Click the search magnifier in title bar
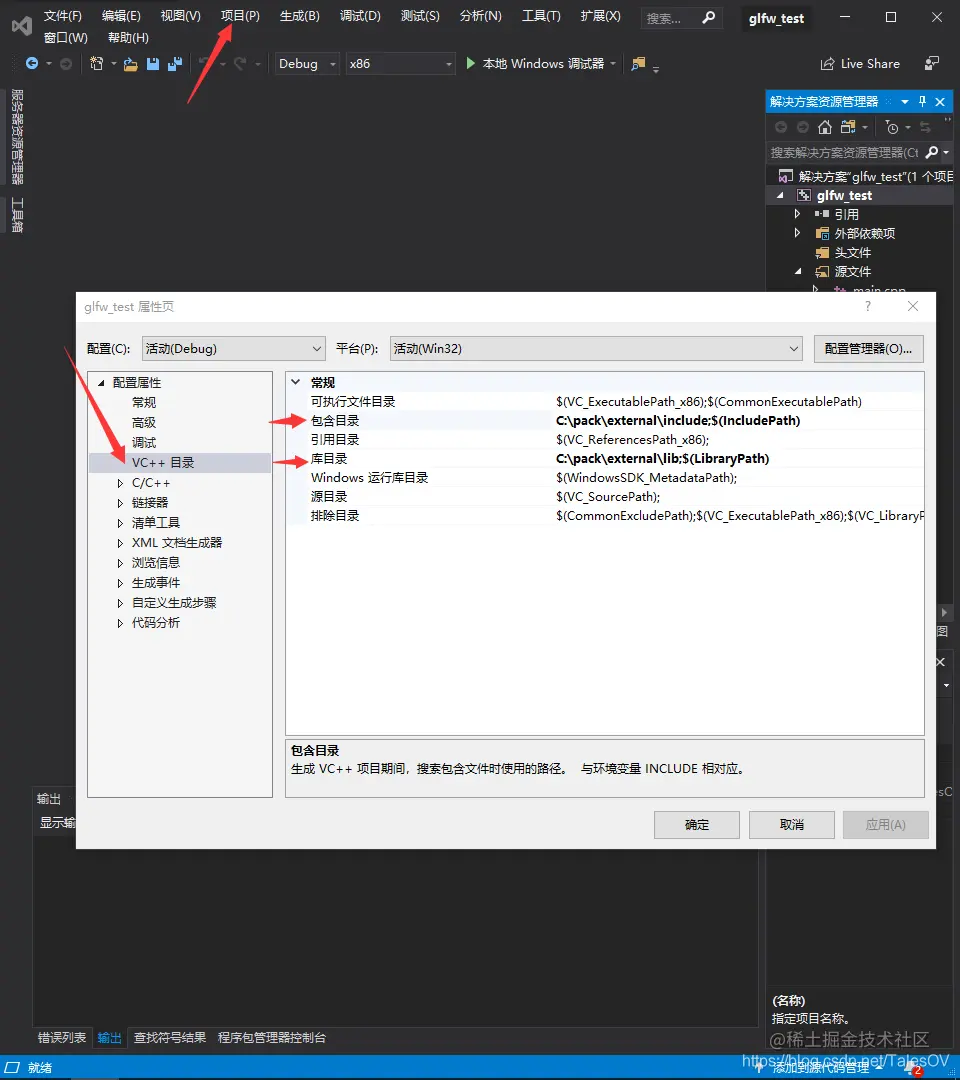 pos(709,18)
